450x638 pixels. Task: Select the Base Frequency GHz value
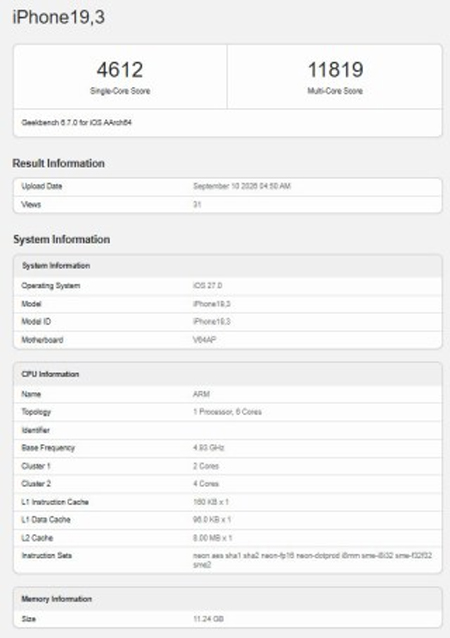point(208,448)
